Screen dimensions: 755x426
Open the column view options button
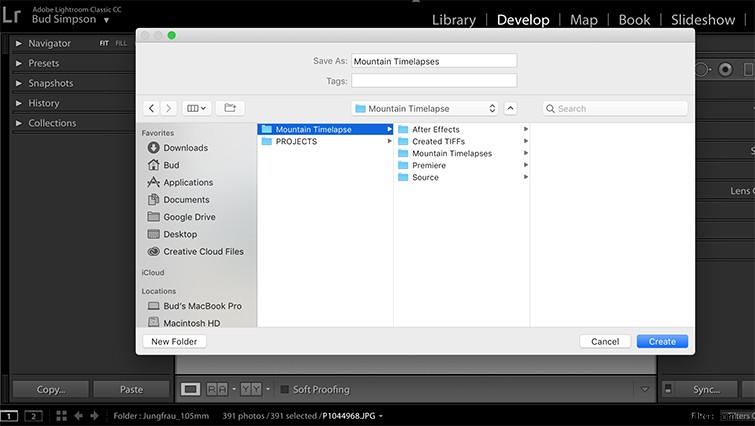tap(196, 108)
